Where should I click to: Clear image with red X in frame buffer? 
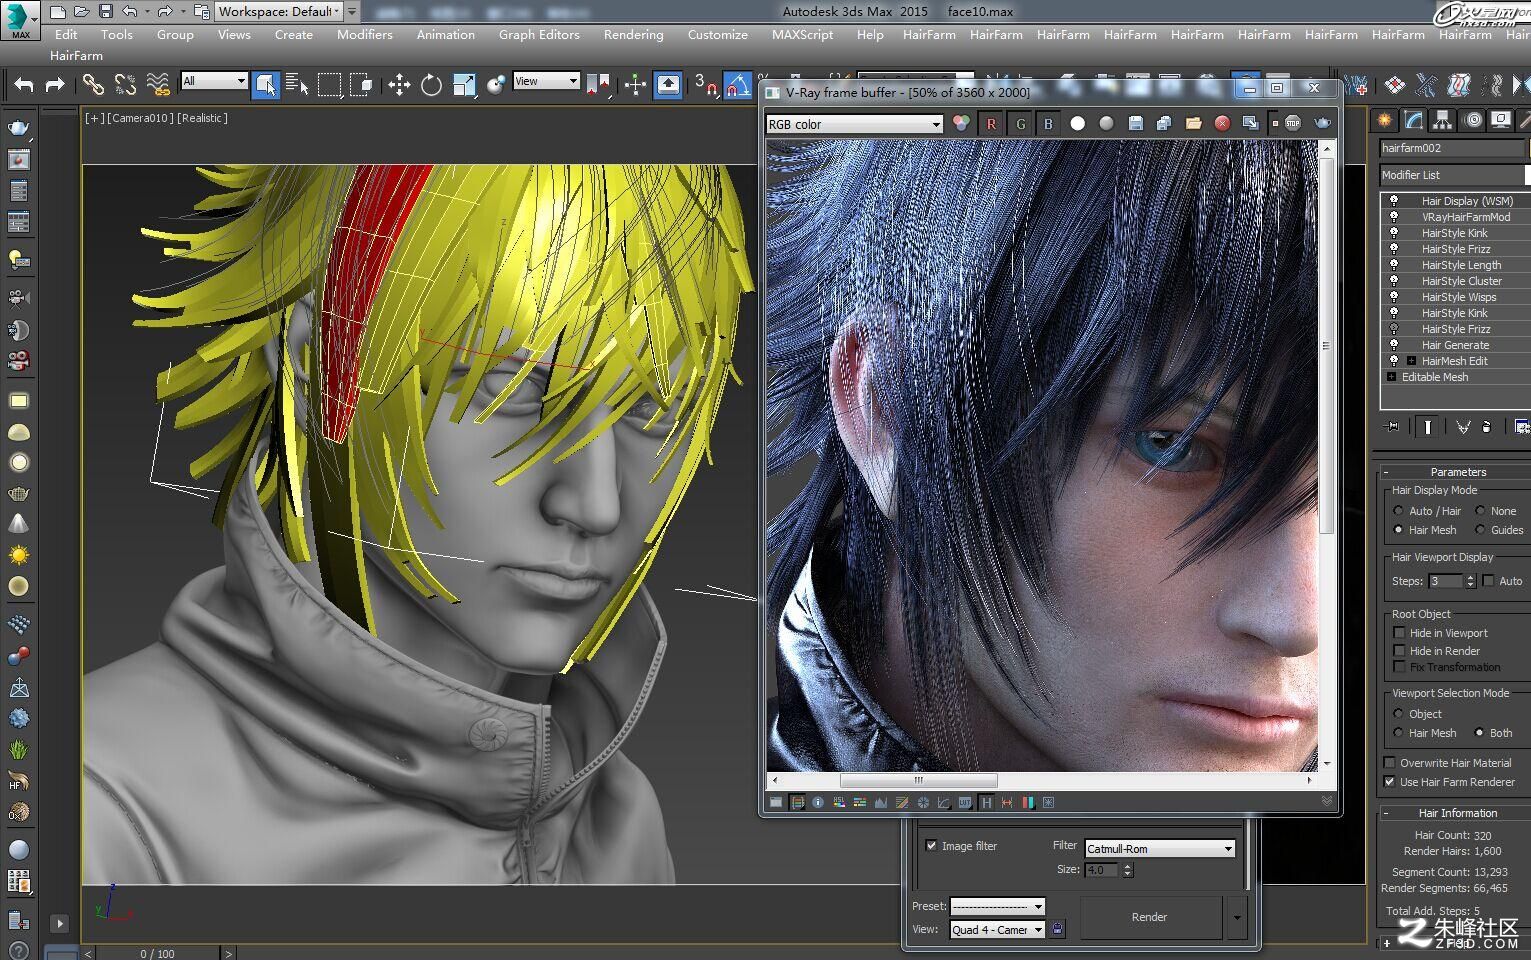point(1222,123)
